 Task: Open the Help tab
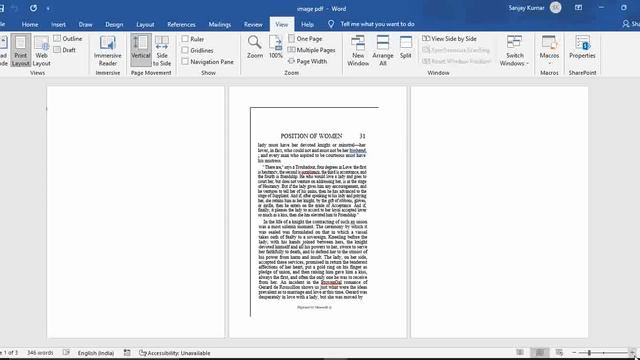point(307,24)
